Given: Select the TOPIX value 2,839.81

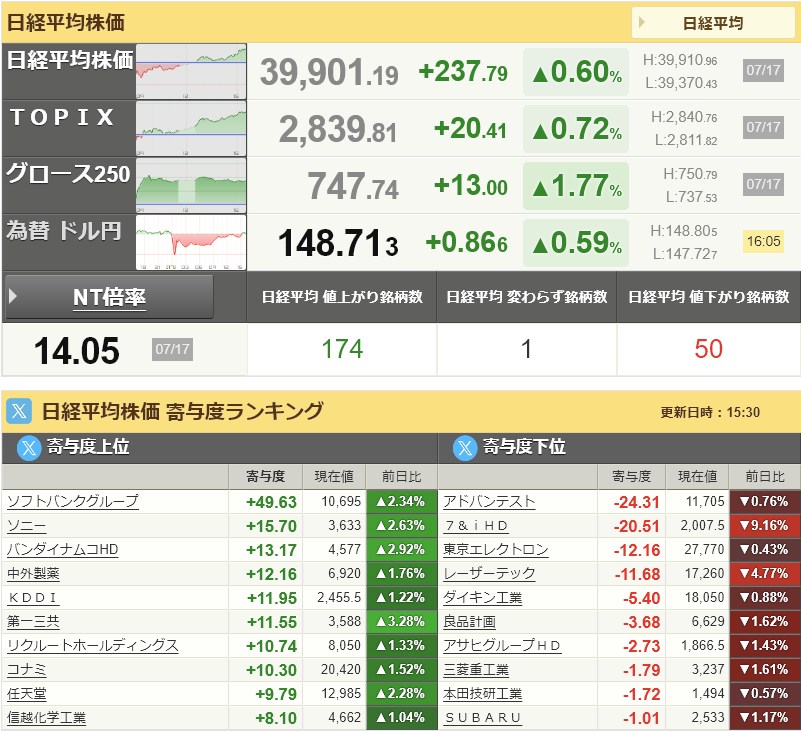Looking at the screenshot, I should (338, 129).
